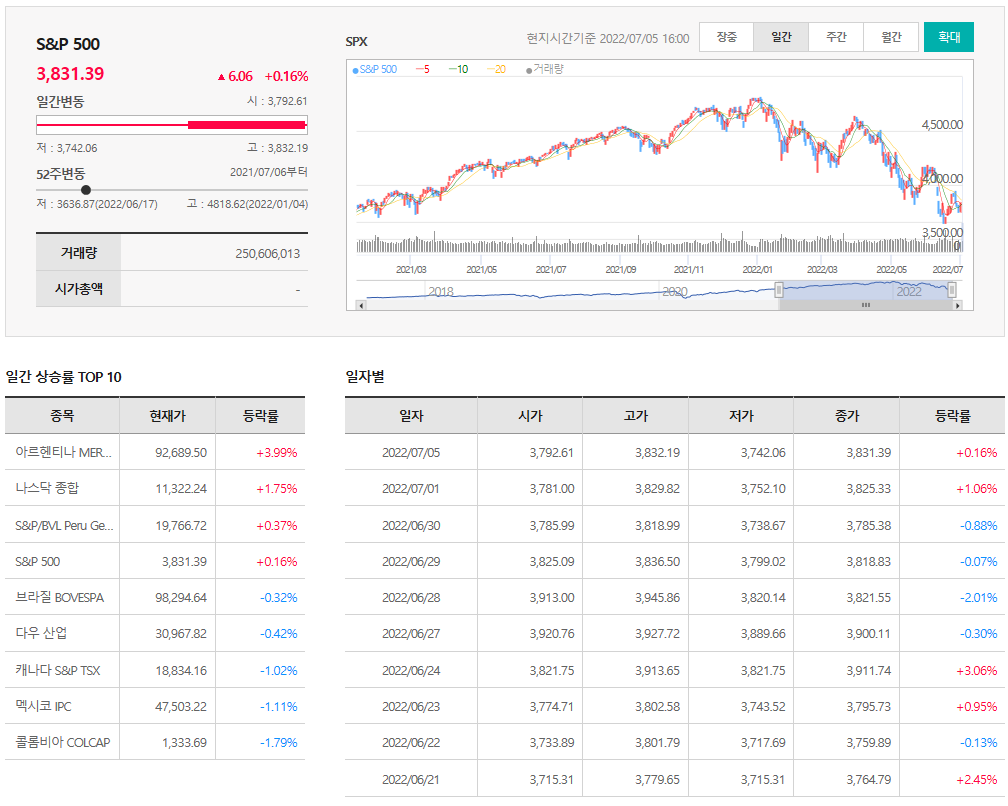Click the 250,606,013 volume value
Screen dimensions: 1008x806
(x=267, y=253)
